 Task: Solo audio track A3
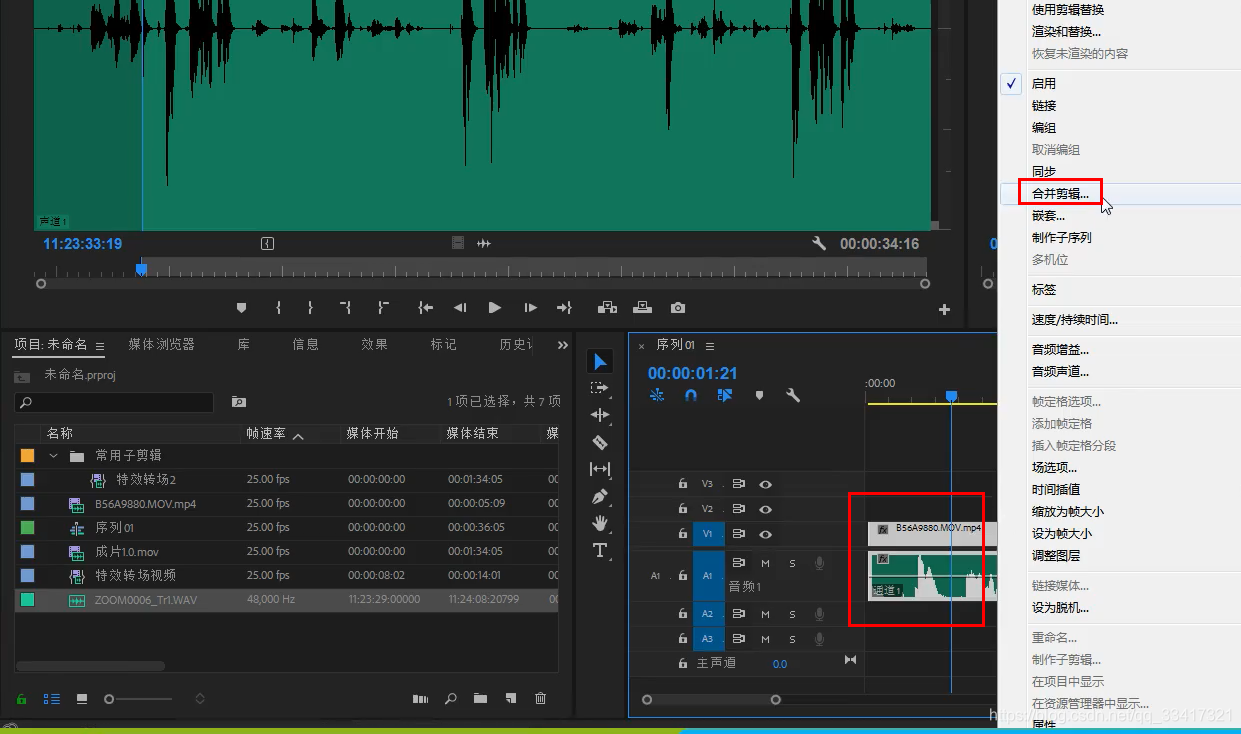[x=792, y=639]
